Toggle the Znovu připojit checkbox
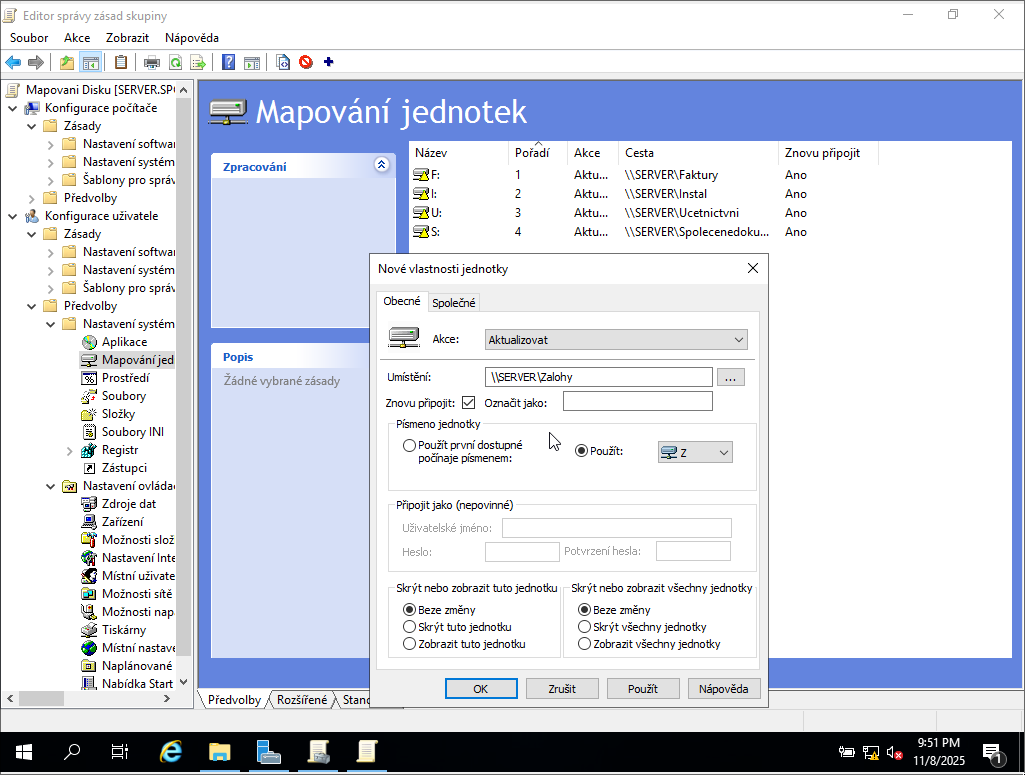This screenshot has width=1025, height=775. click(x=468, y=403)
